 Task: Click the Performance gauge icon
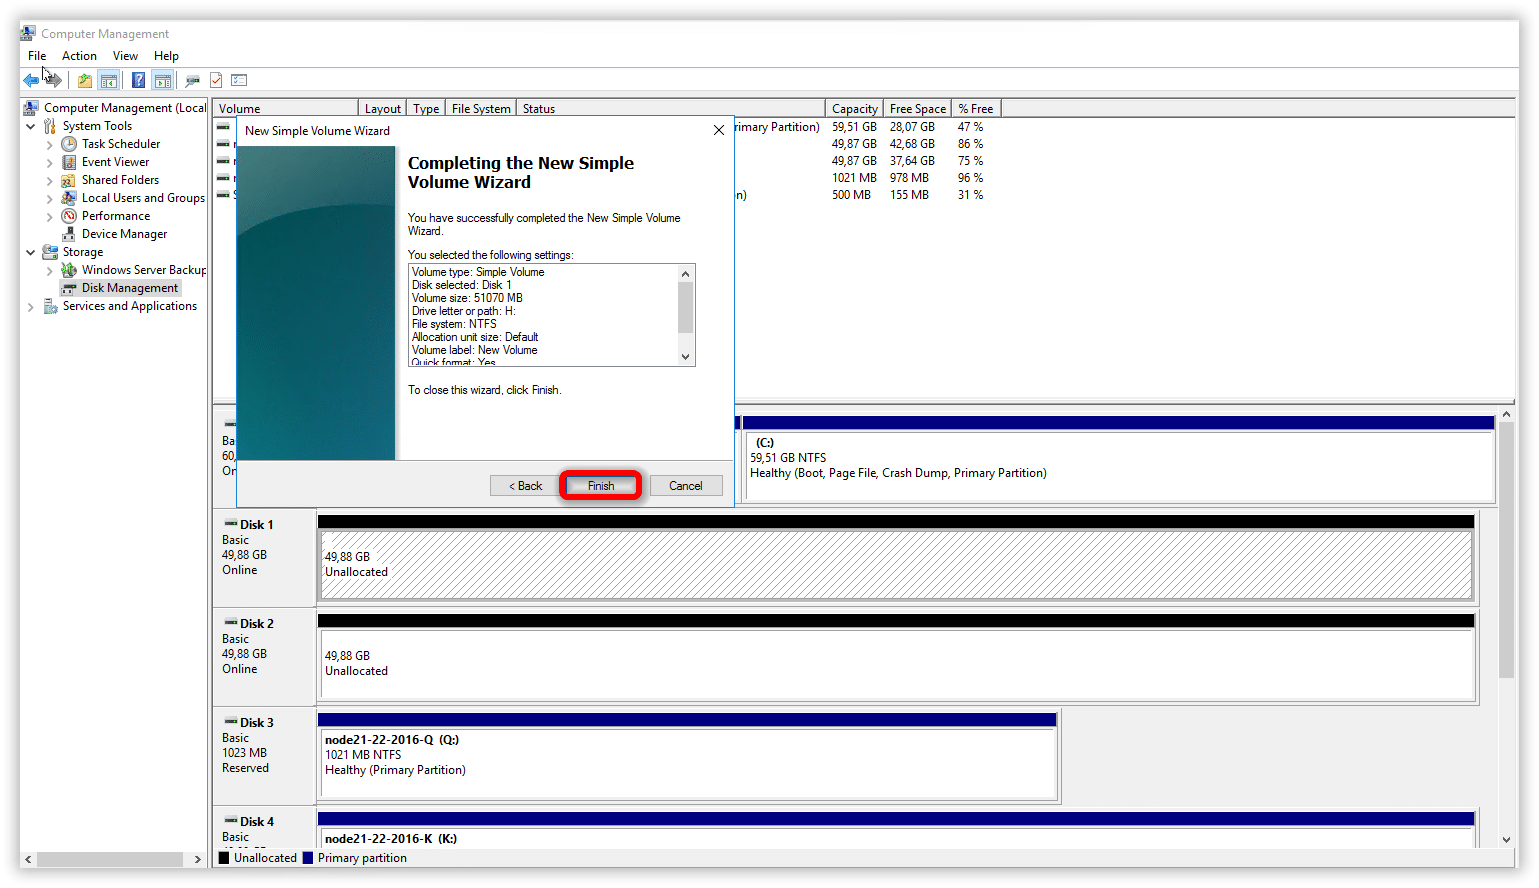pos(69,216)
